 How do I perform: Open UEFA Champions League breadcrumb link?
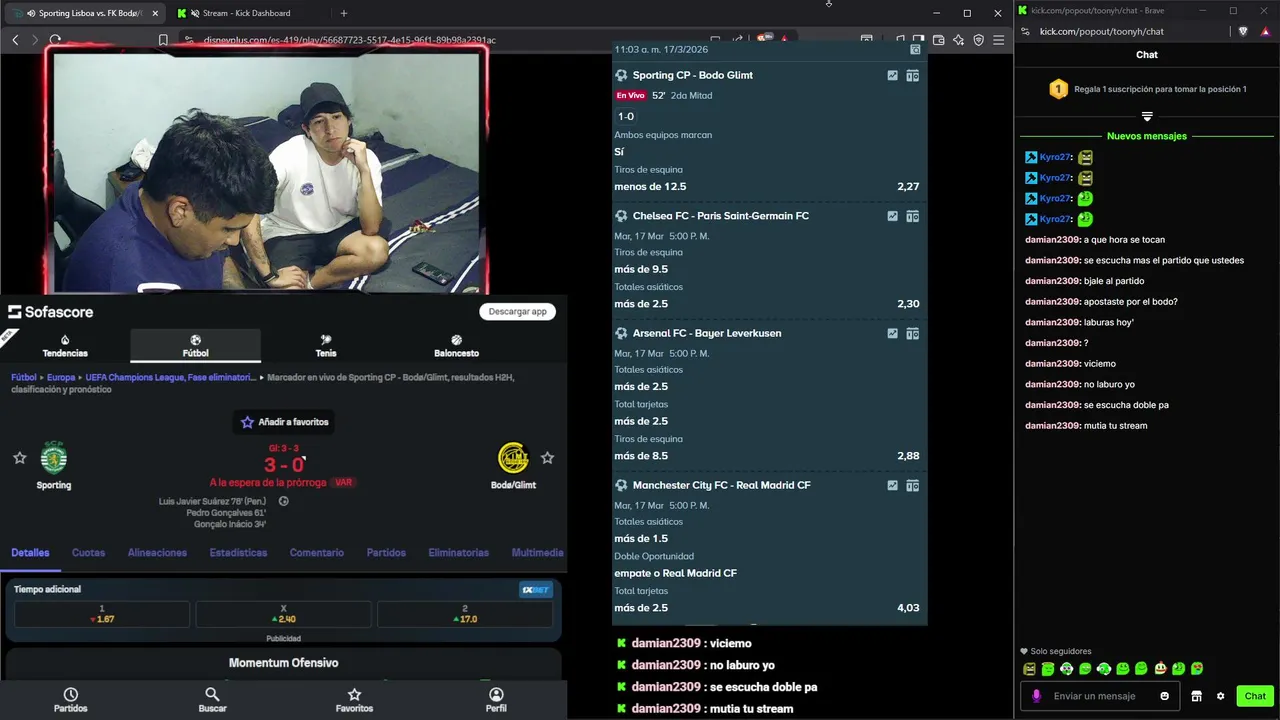tap(170, 378)
